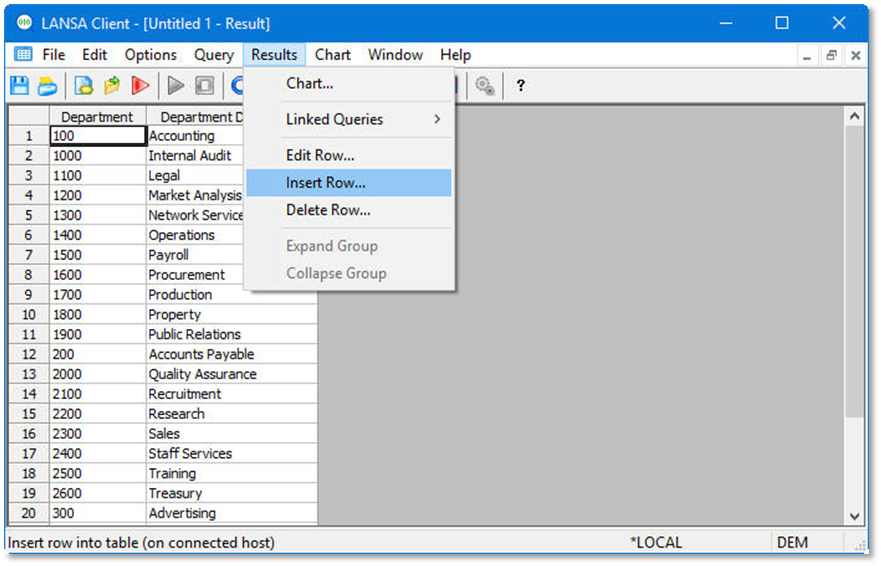Click the LANSA Client title bar logo

24,23
